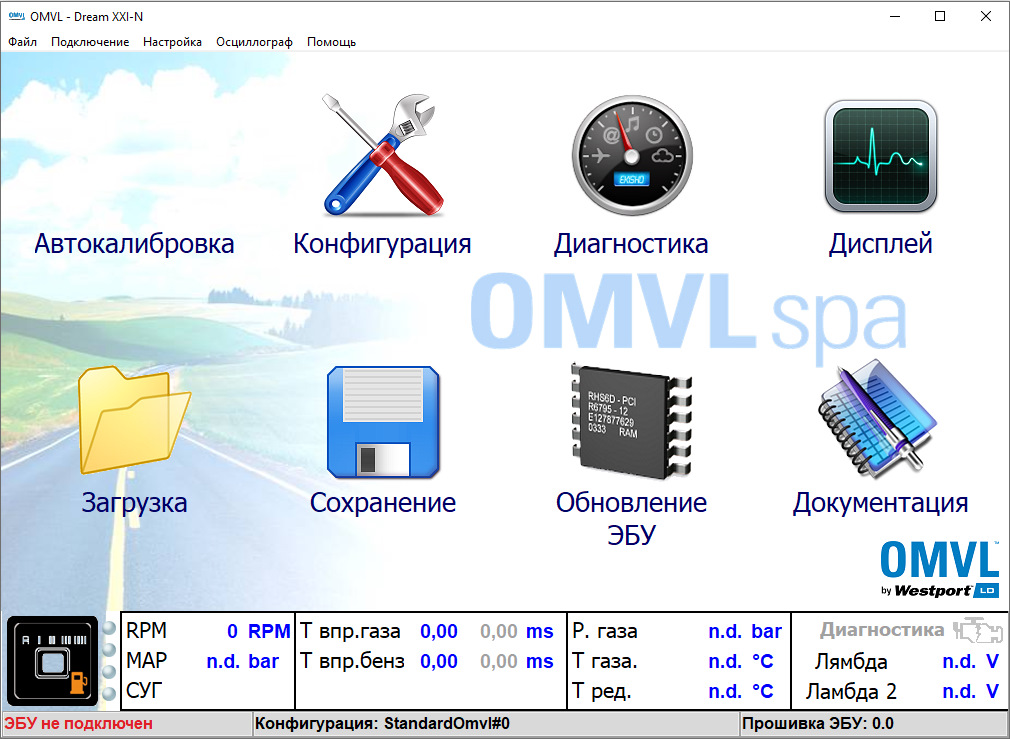
Task: Click the Диагностика gauge icon
Action: coord(631,153)
